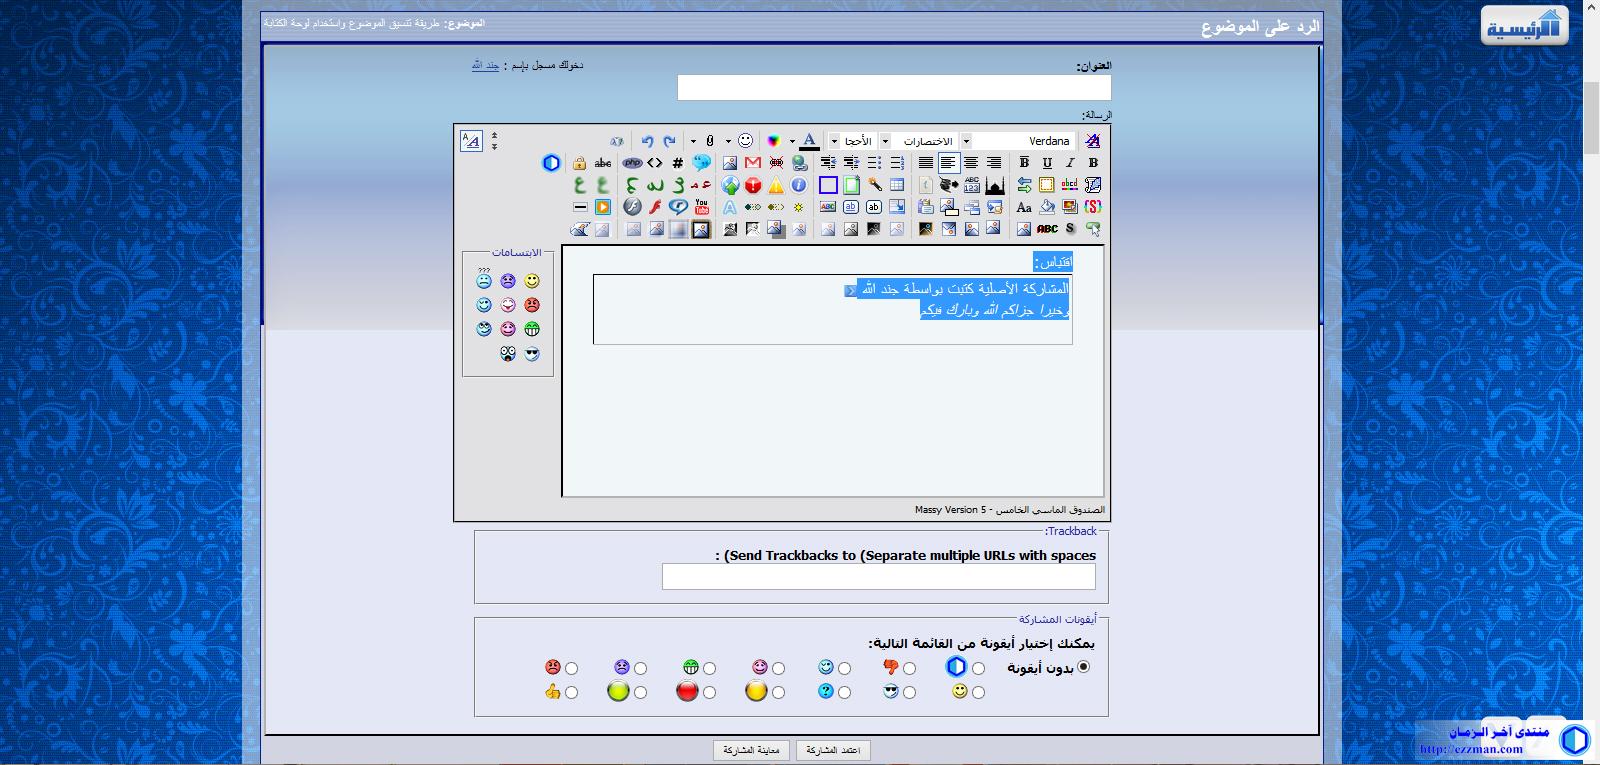Expand the 'الاختصارات' dropdown
Viewport: 1600px width, 765px height.
[x=885, y=141]
